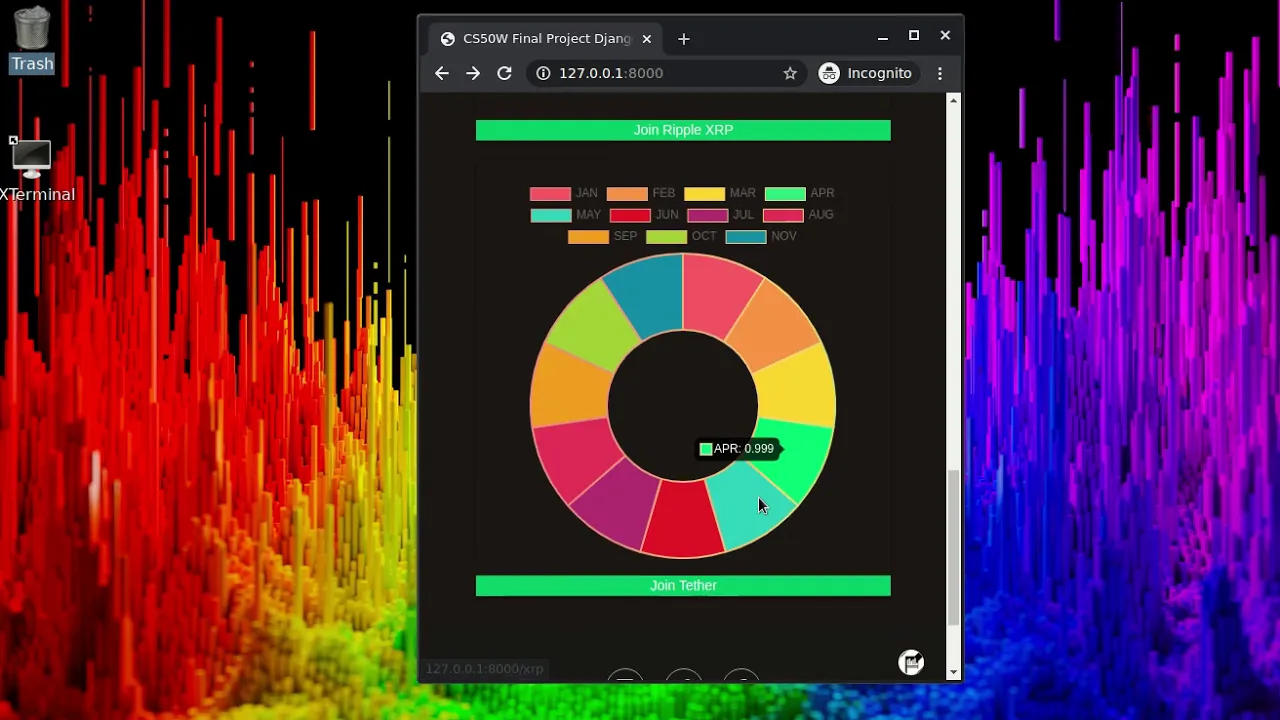Bookmark this page with star icon
This screenshot has height=720, width=1280.
(x=790, y=73)
